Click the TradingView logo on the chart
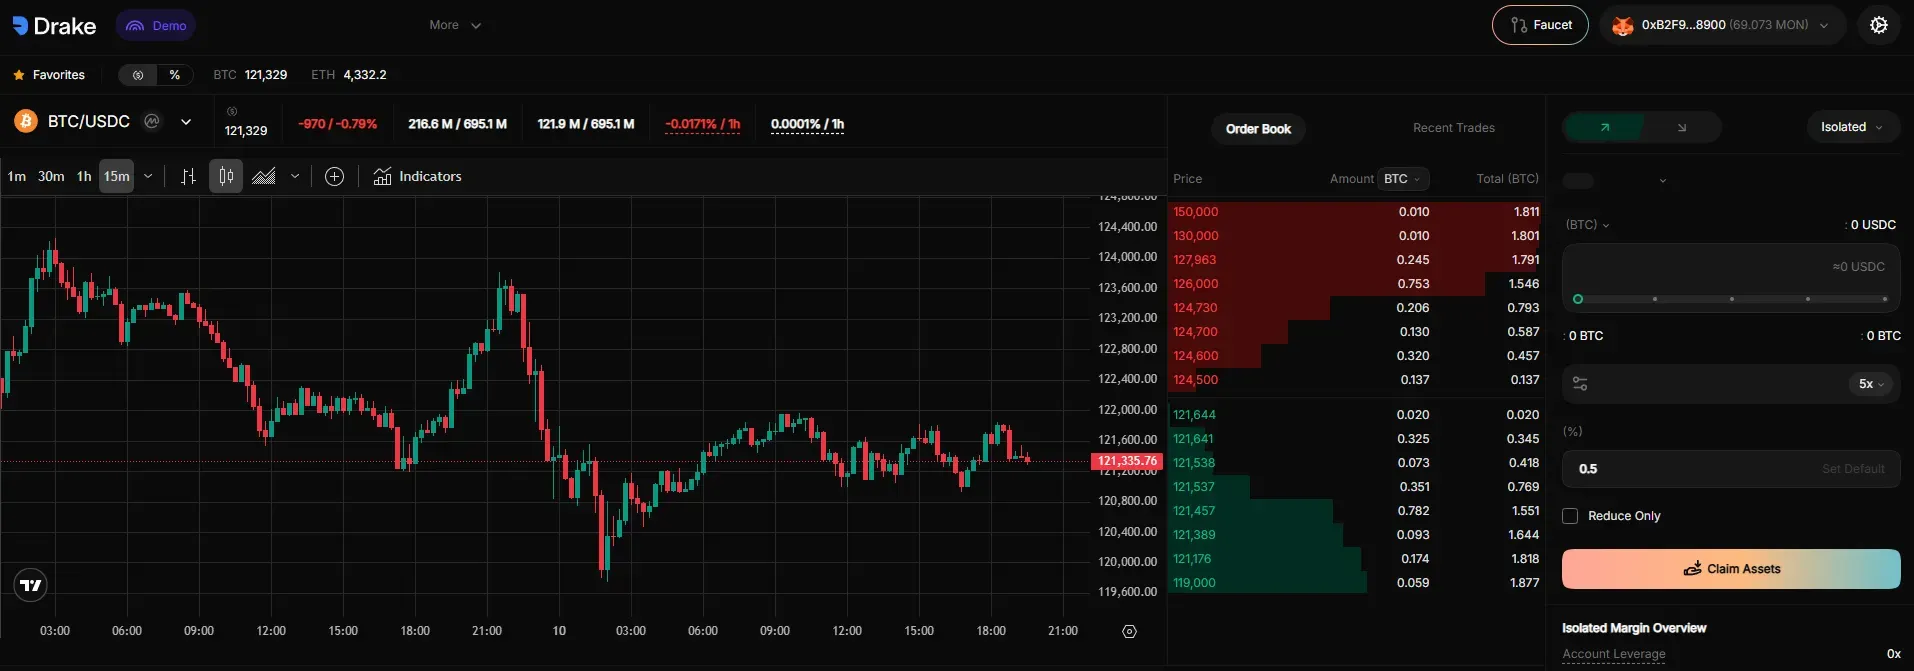The width and height of the screenshot is (1914, 671). click(31, 585)
